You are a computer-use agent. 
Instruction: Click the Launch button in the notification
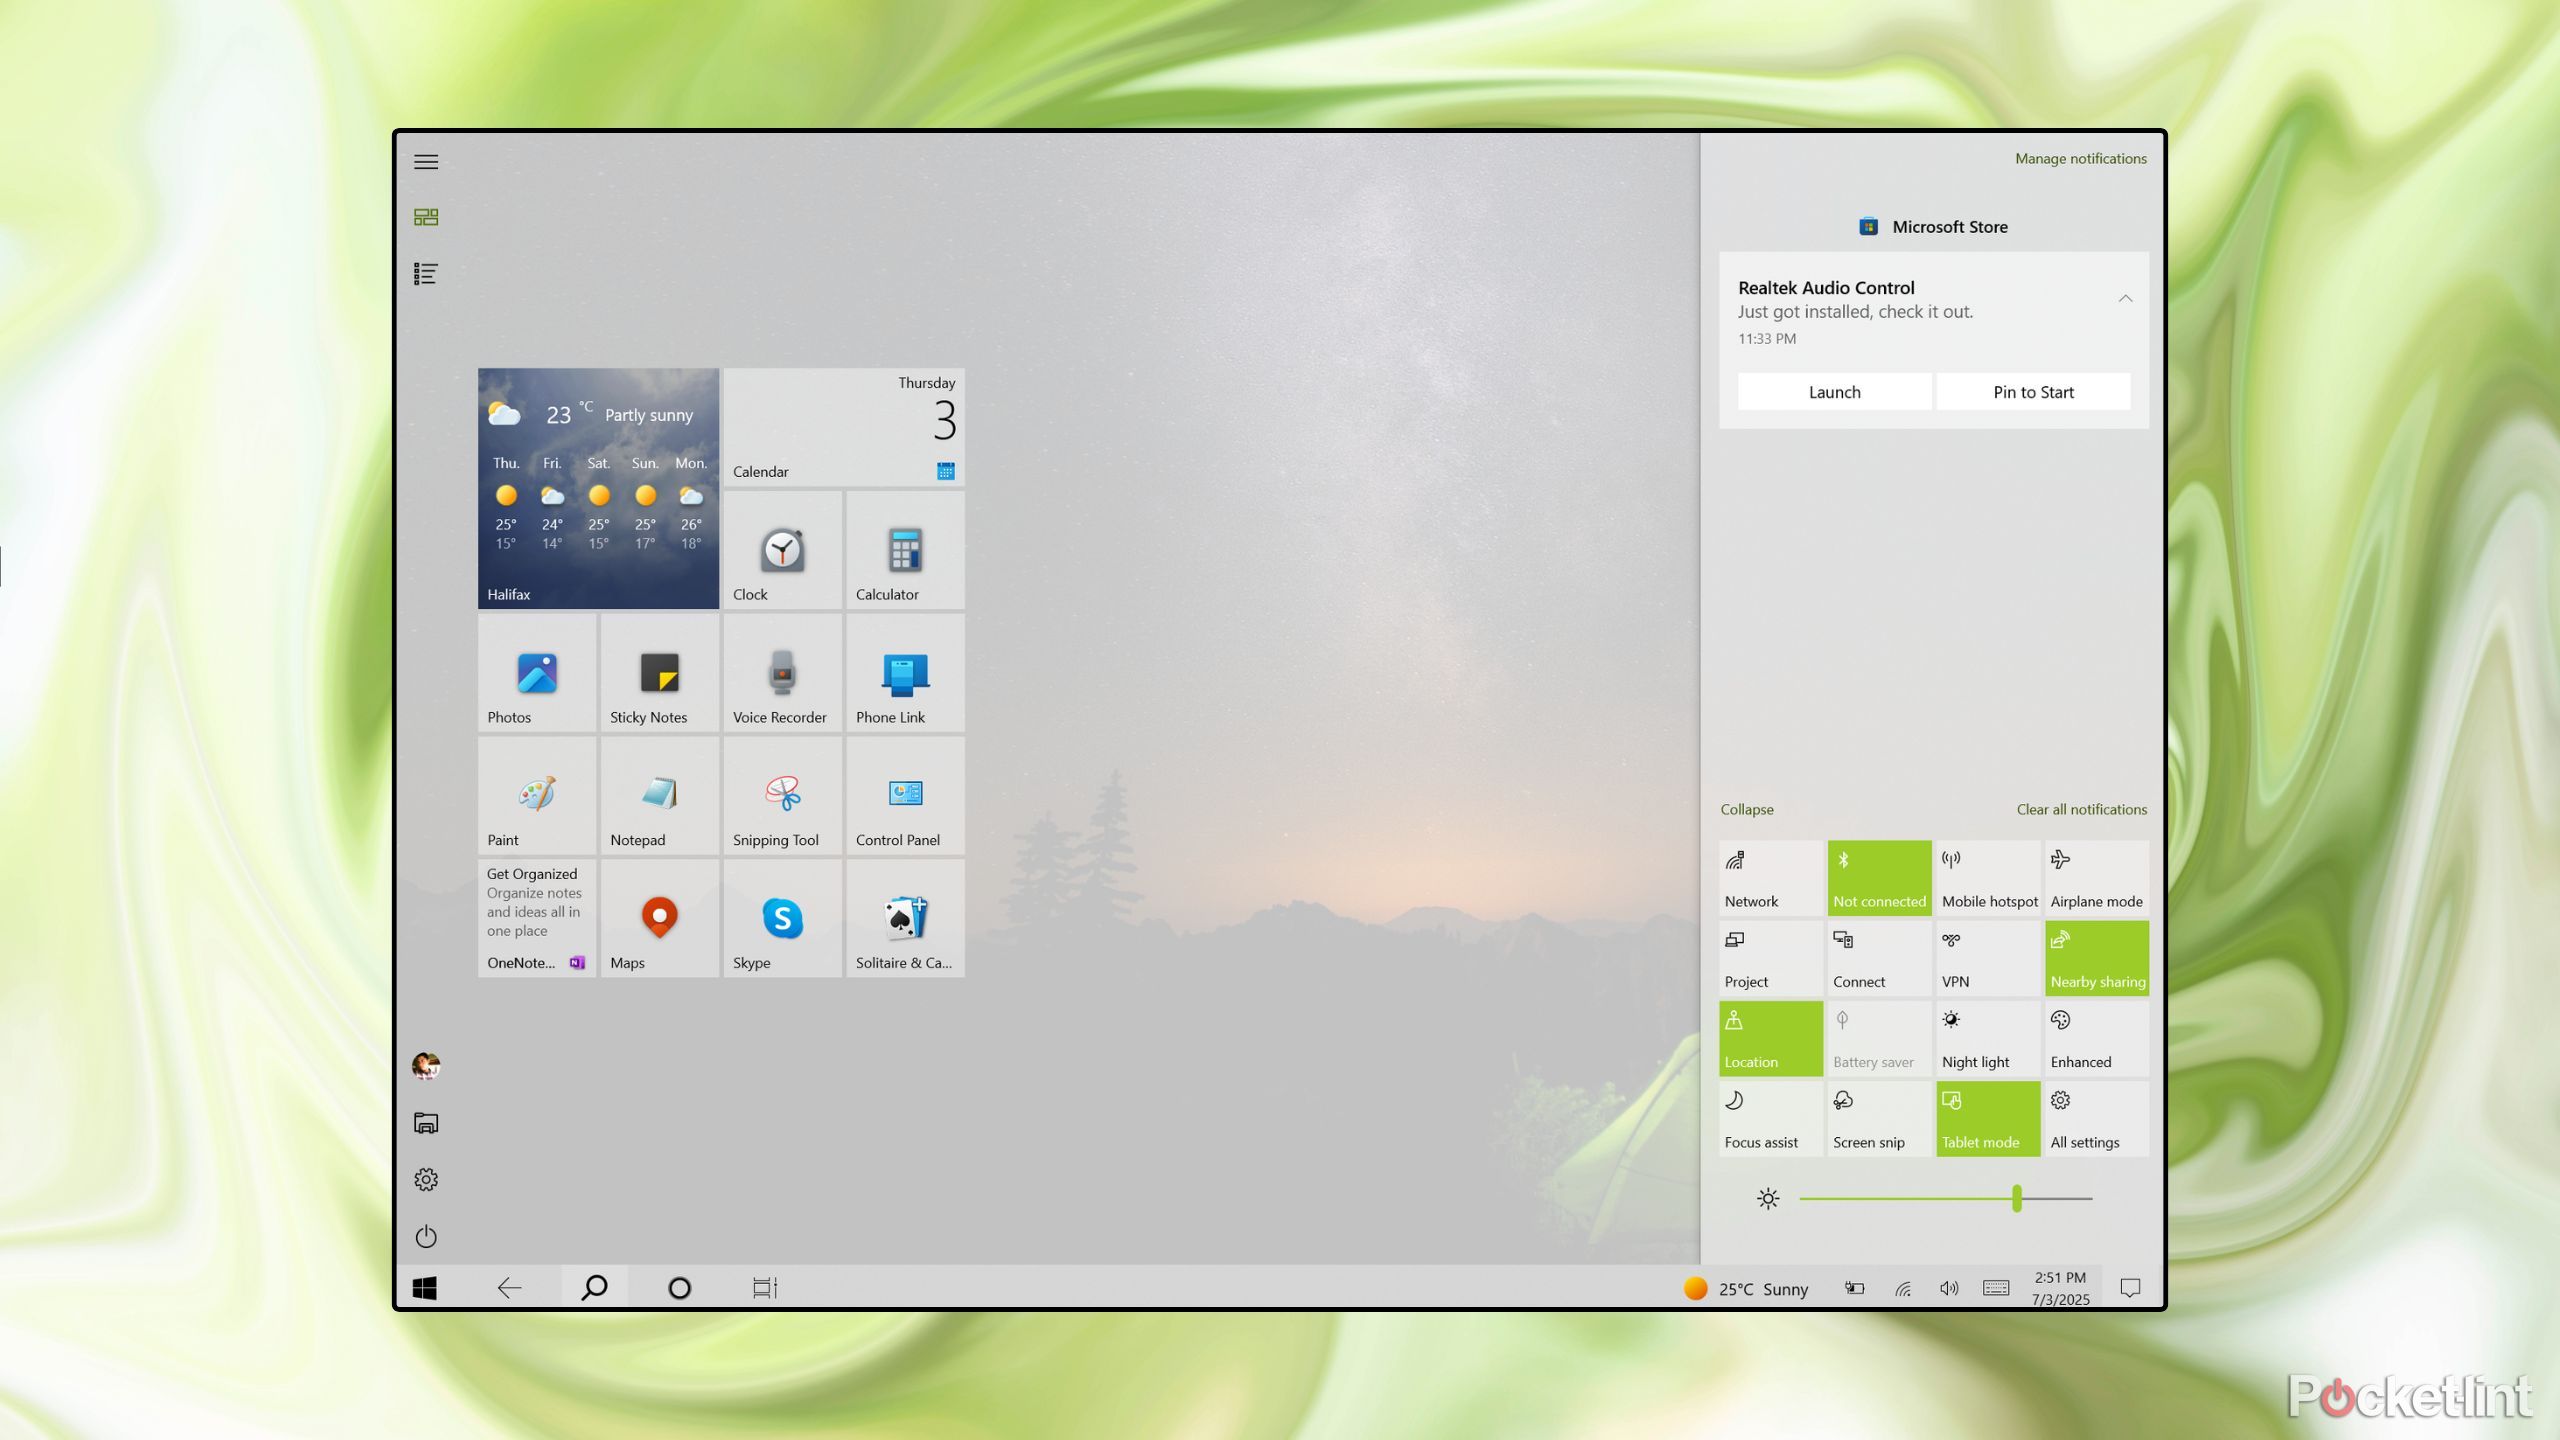pyautogui.click(x=1834, y=392)
